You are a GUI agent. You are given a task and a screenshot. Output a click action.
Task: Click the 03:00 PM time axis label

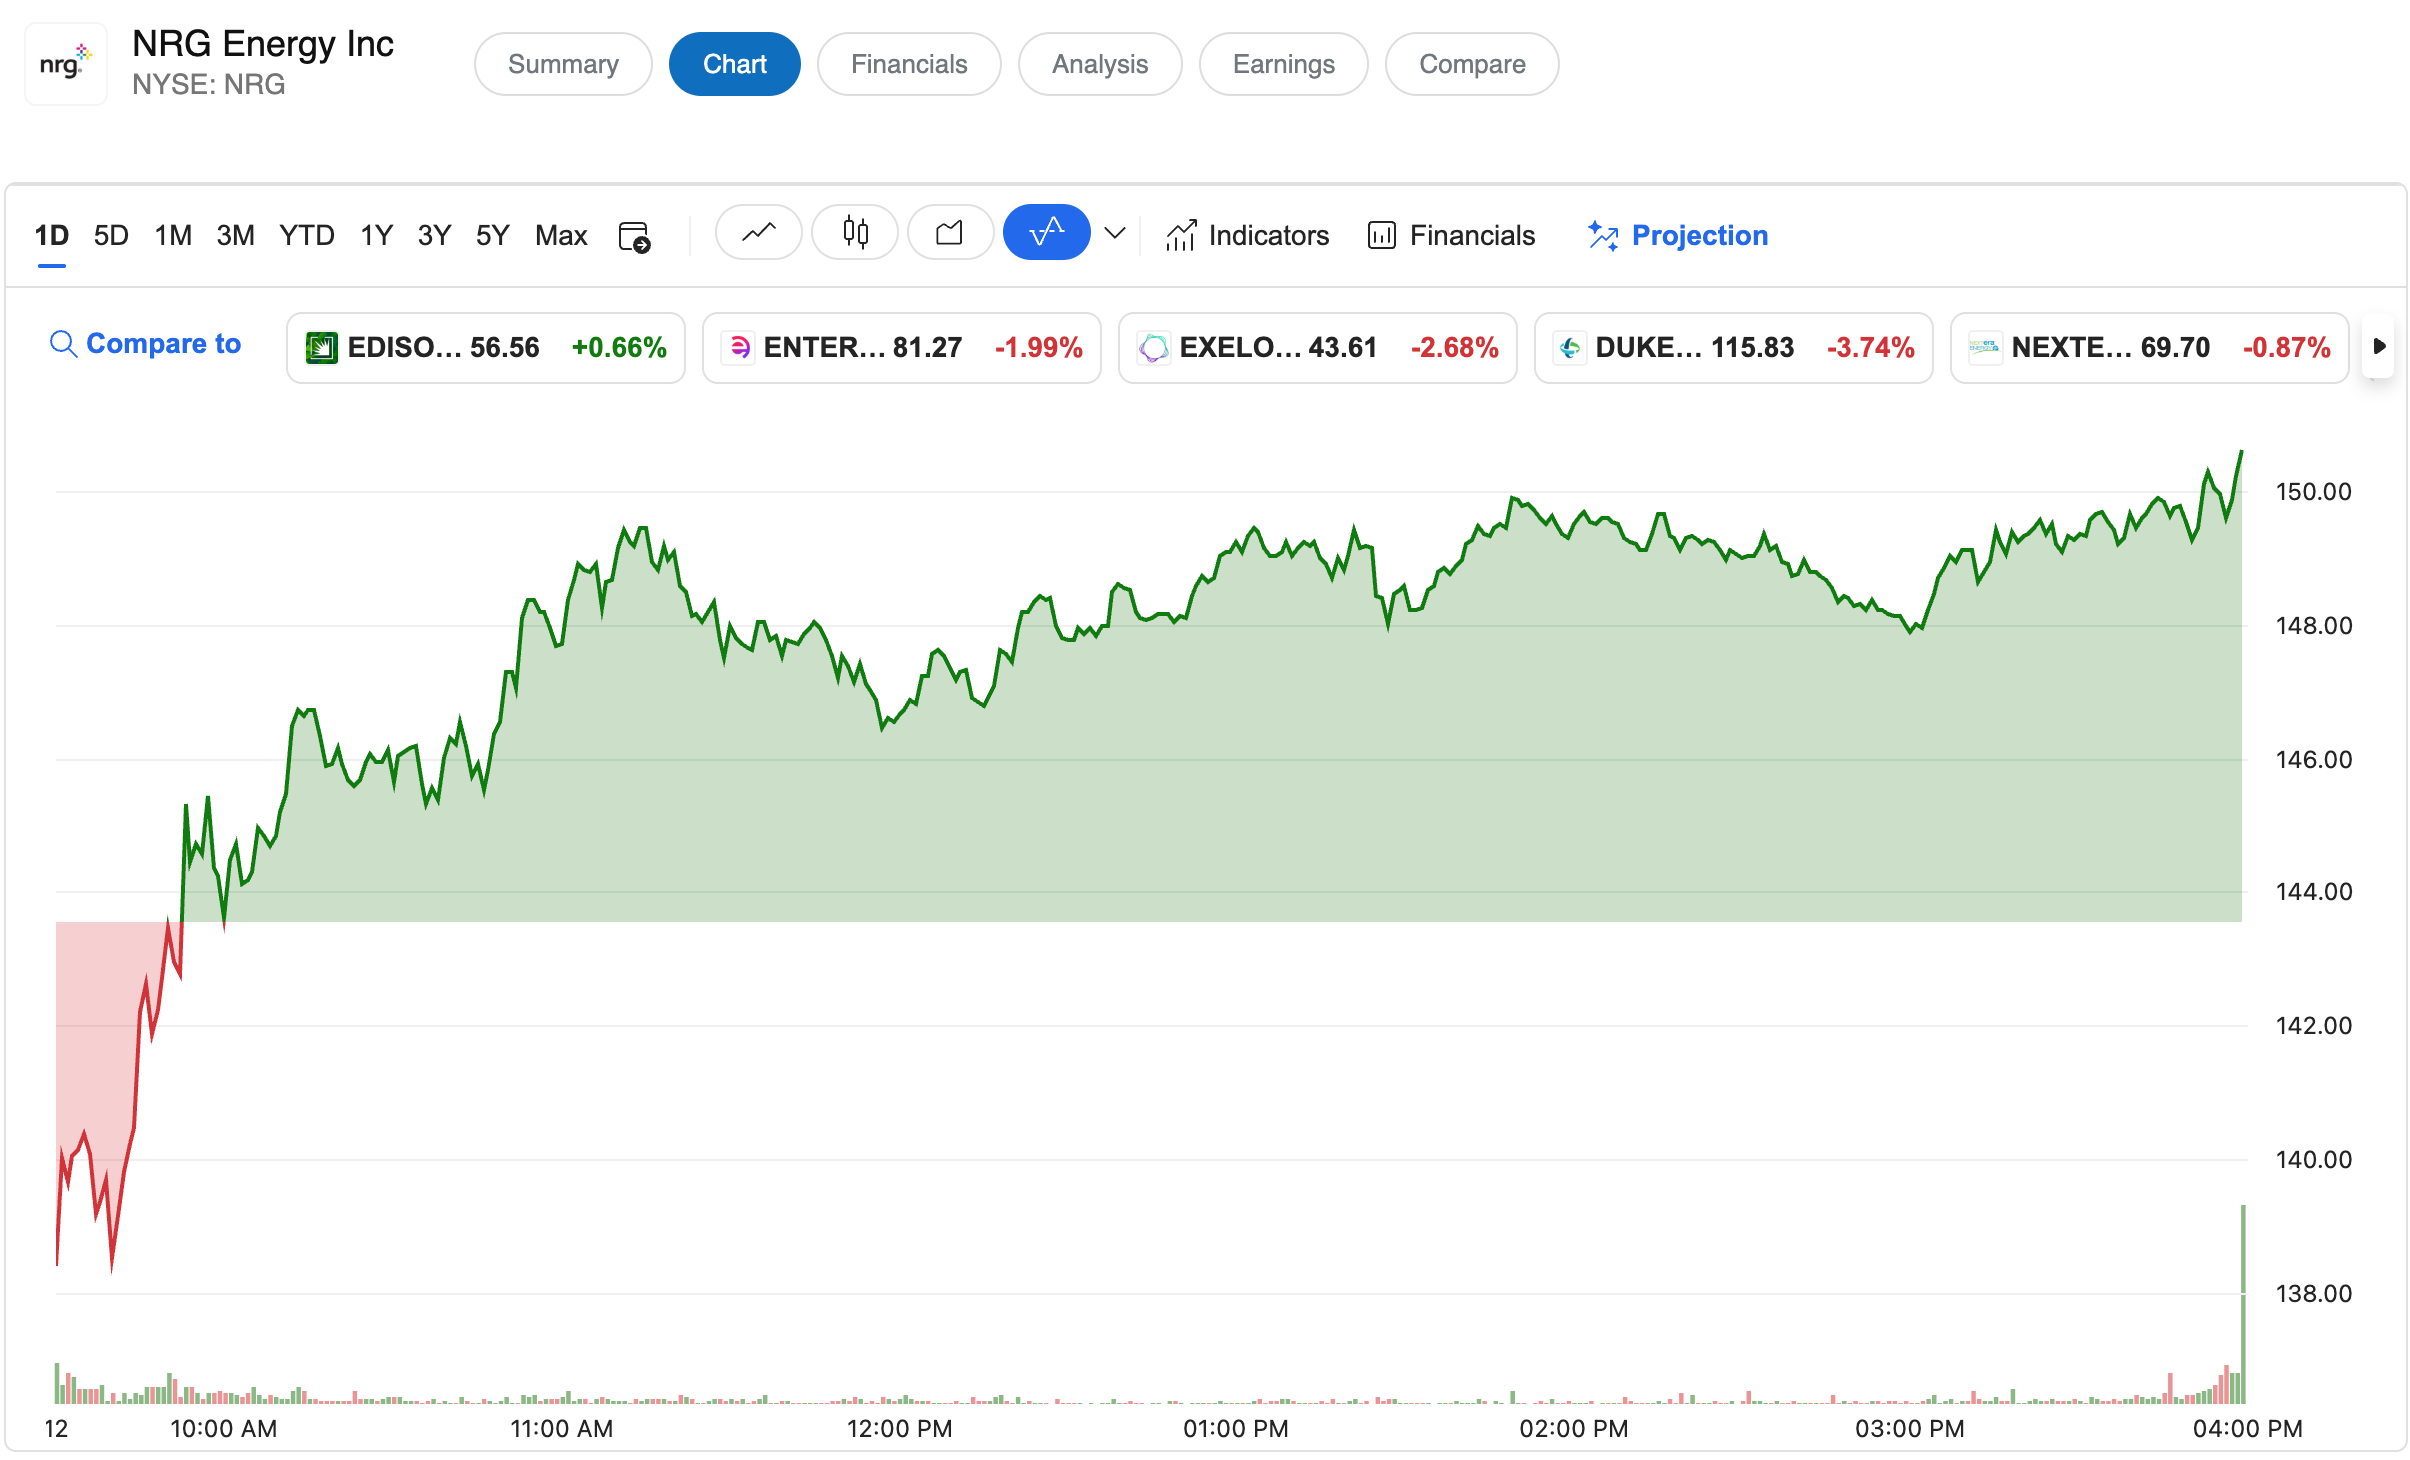click(x=1910, y=1429)
